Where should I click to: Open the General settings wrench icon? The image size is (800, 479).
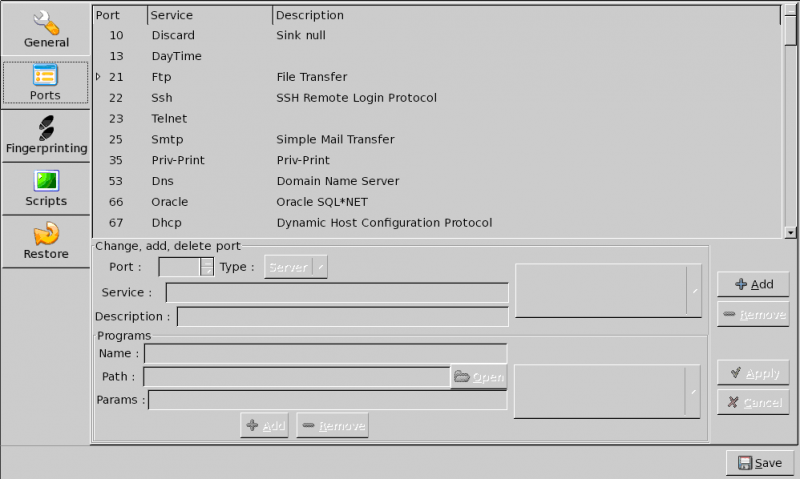coord(46,21)
